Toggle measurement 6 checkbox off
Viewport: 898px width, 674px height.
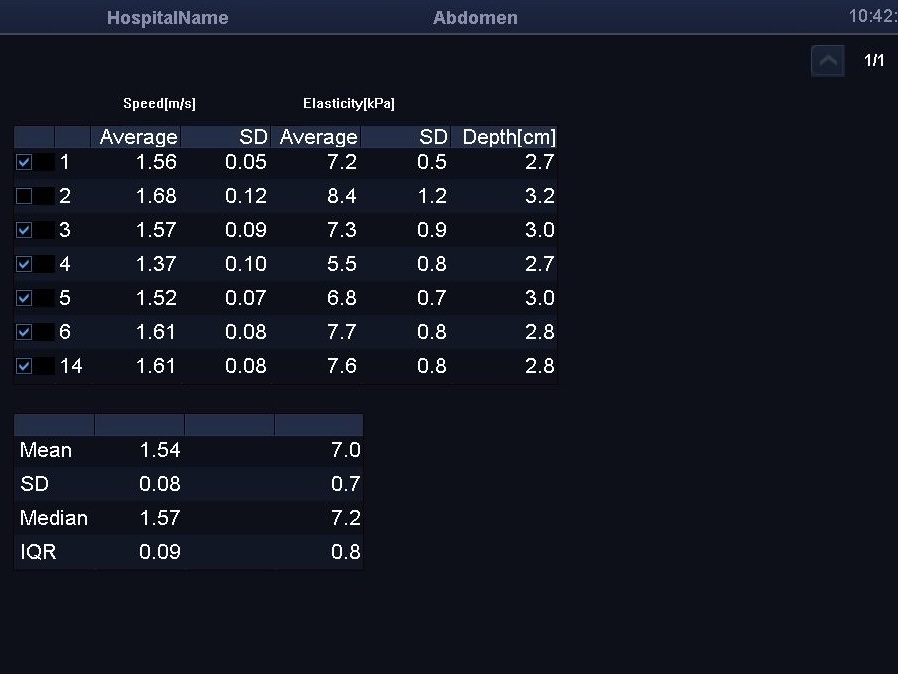(x=24, y=332)
